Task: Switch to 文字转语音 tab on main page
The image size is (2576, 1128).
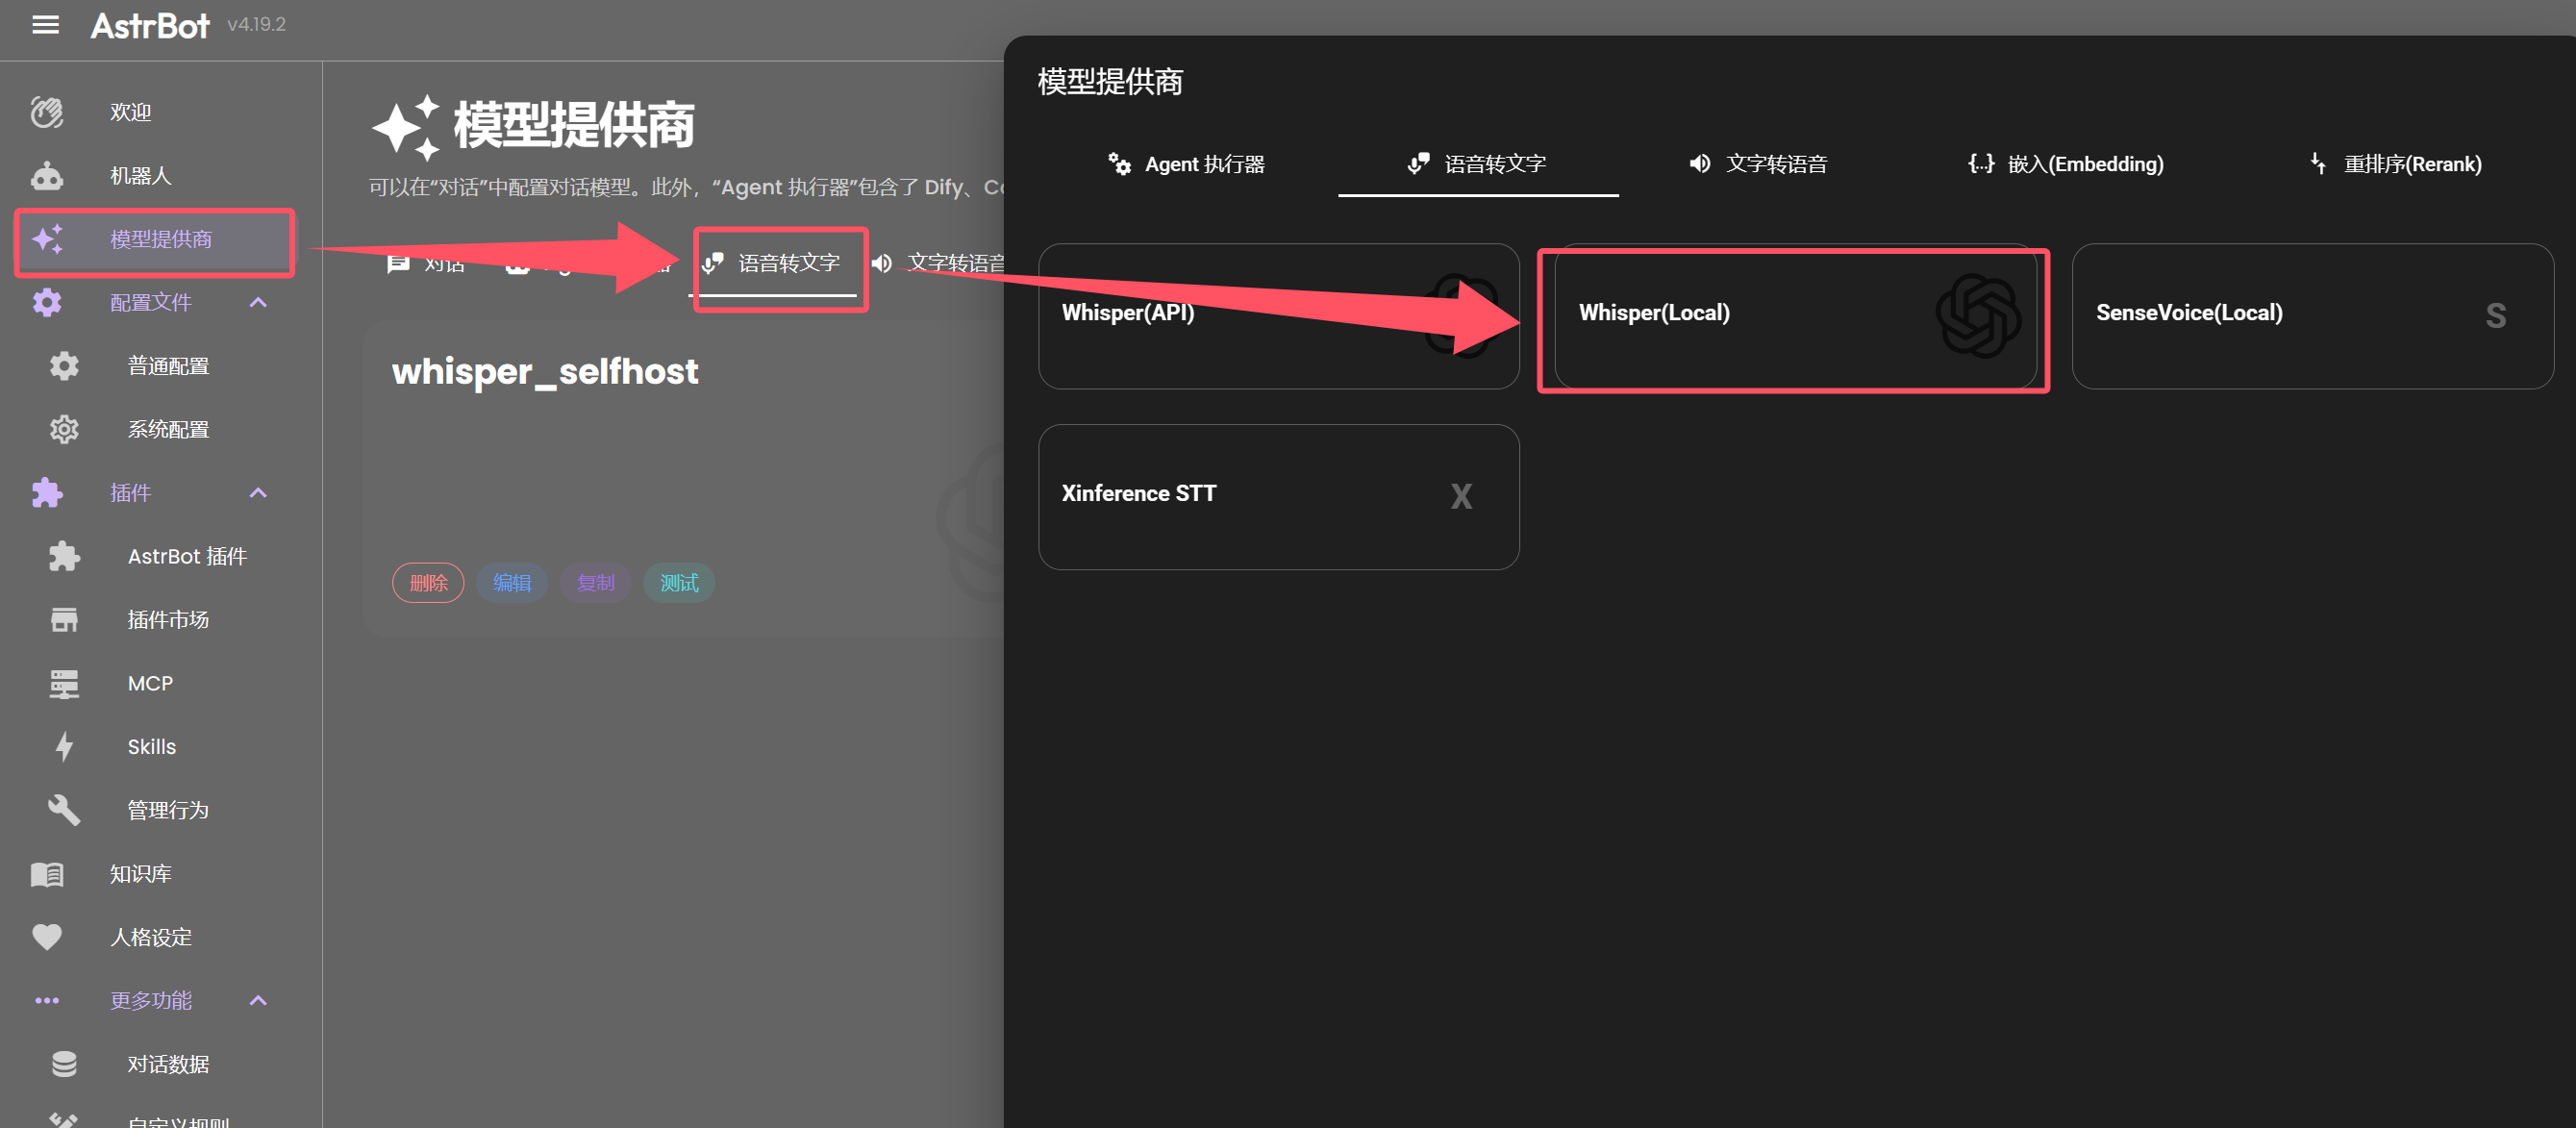Action: 938,263
